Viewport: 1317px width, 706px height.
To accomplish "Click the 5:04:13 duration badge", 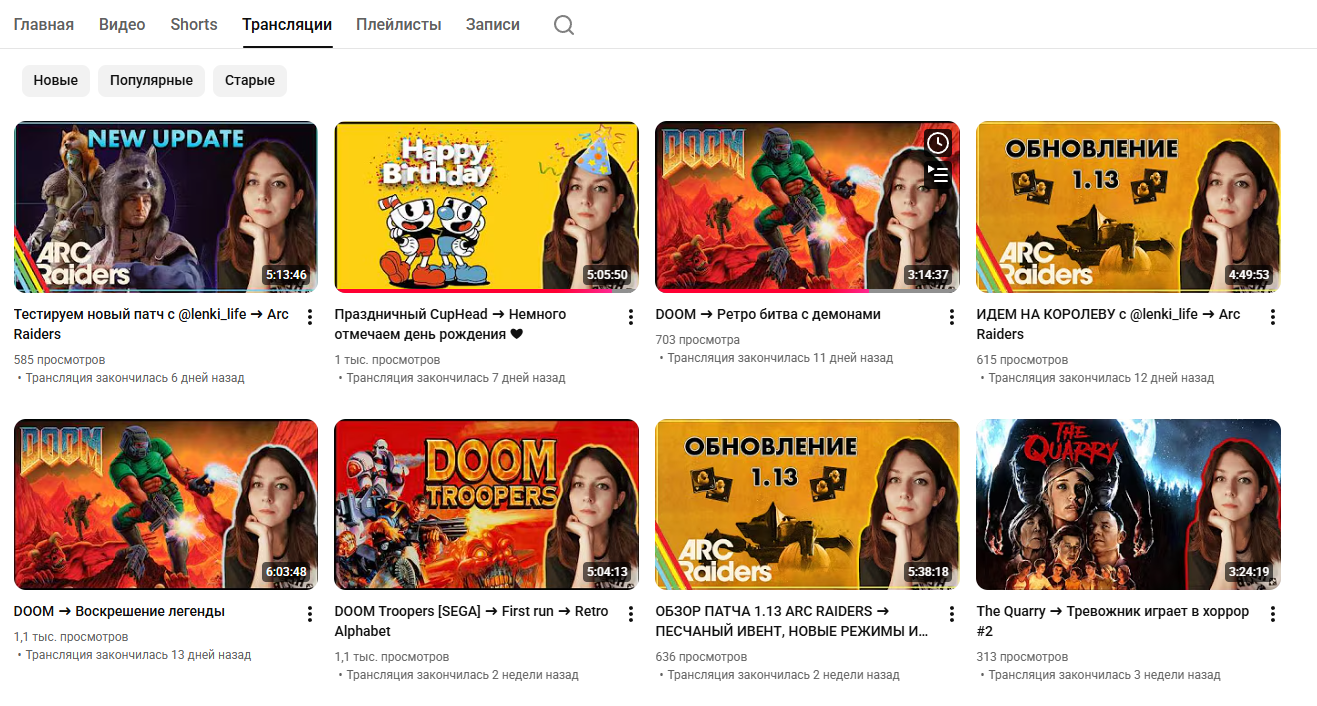I will 607,572.
